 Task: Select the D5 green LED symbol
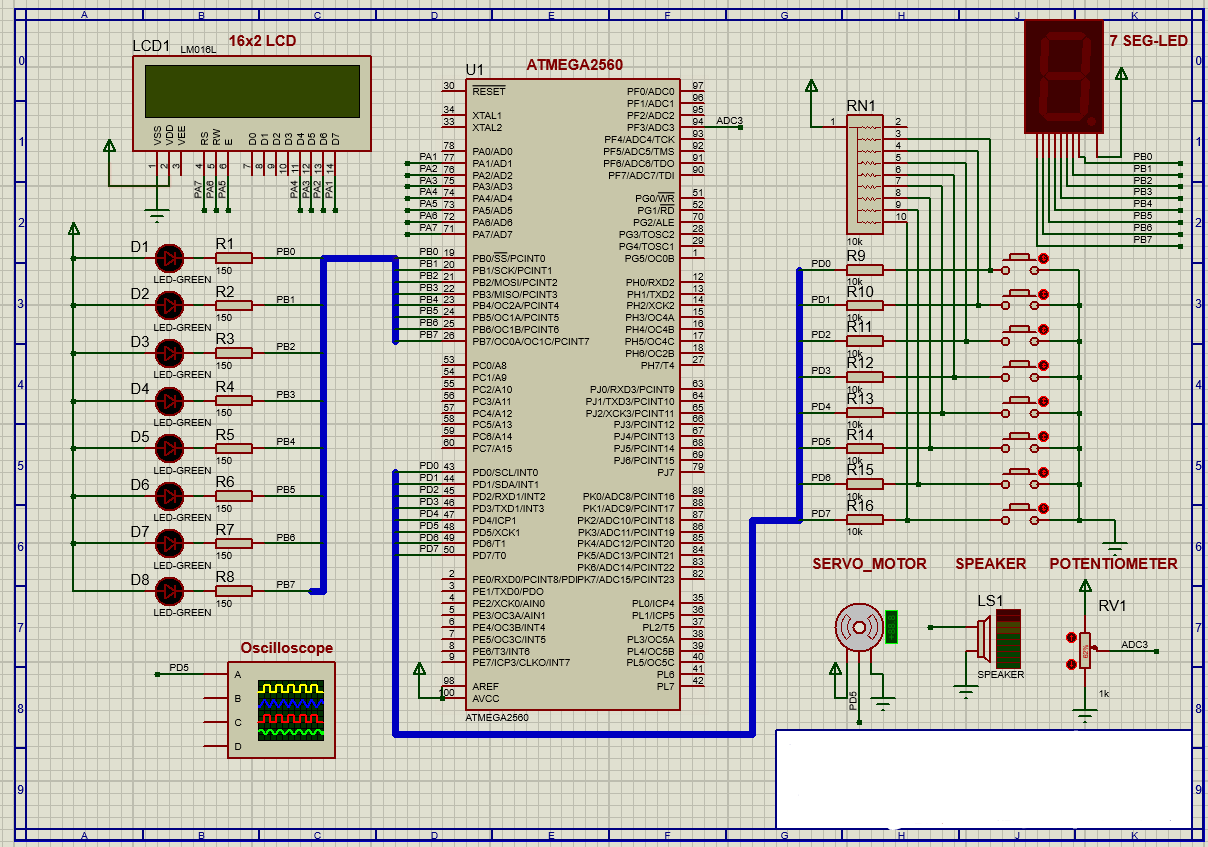(171, 448)
